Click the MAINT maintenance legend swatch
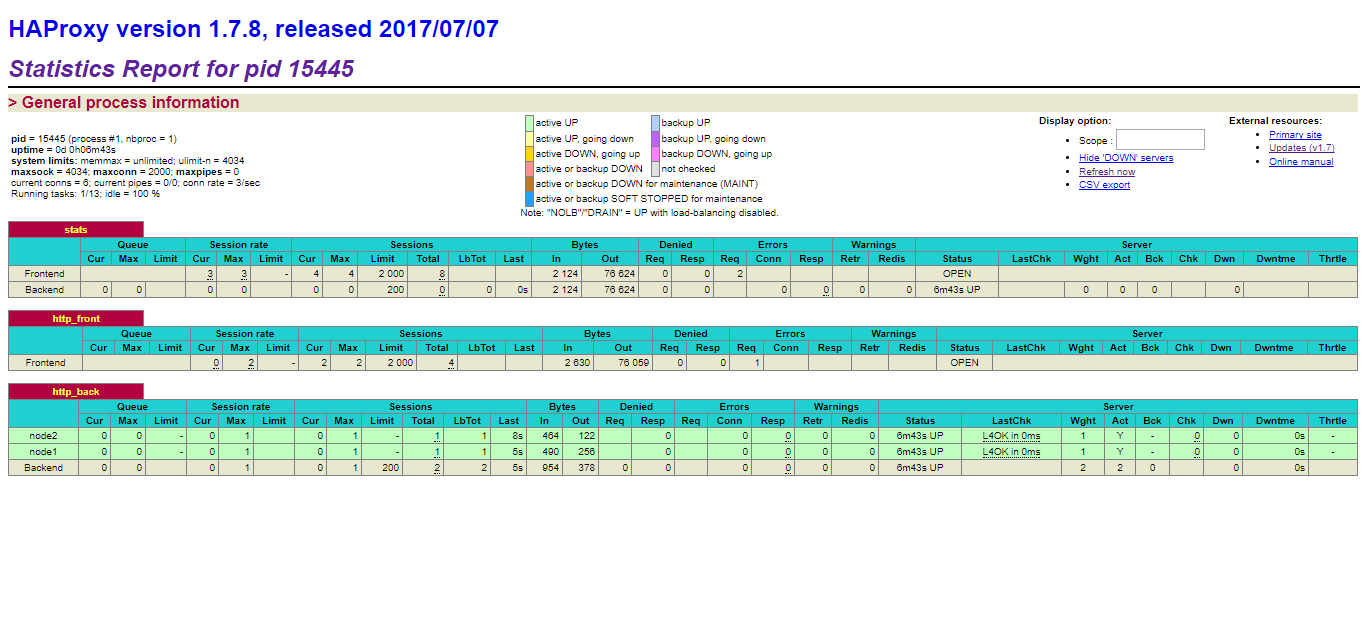 [529, 184]
